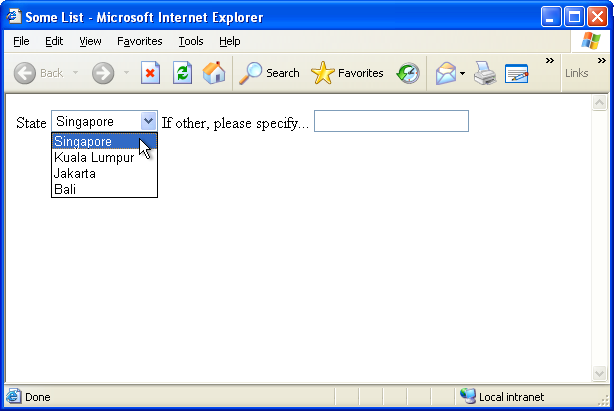The image size is (614, 411).
Task: Collapse State dropdown via its arrow
Action: 148,121
